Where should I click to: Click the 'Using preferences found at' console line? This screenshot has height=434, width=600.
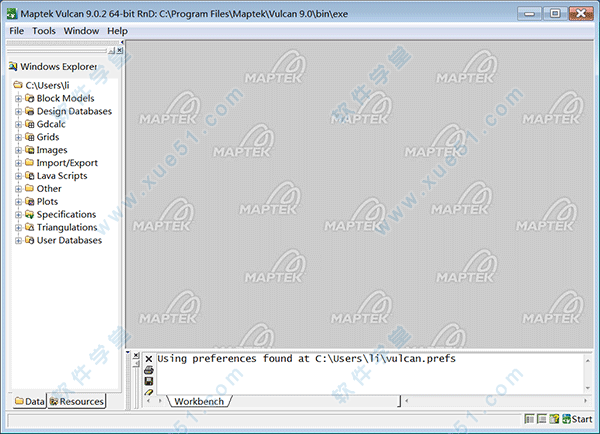click(x=306, y=359)
